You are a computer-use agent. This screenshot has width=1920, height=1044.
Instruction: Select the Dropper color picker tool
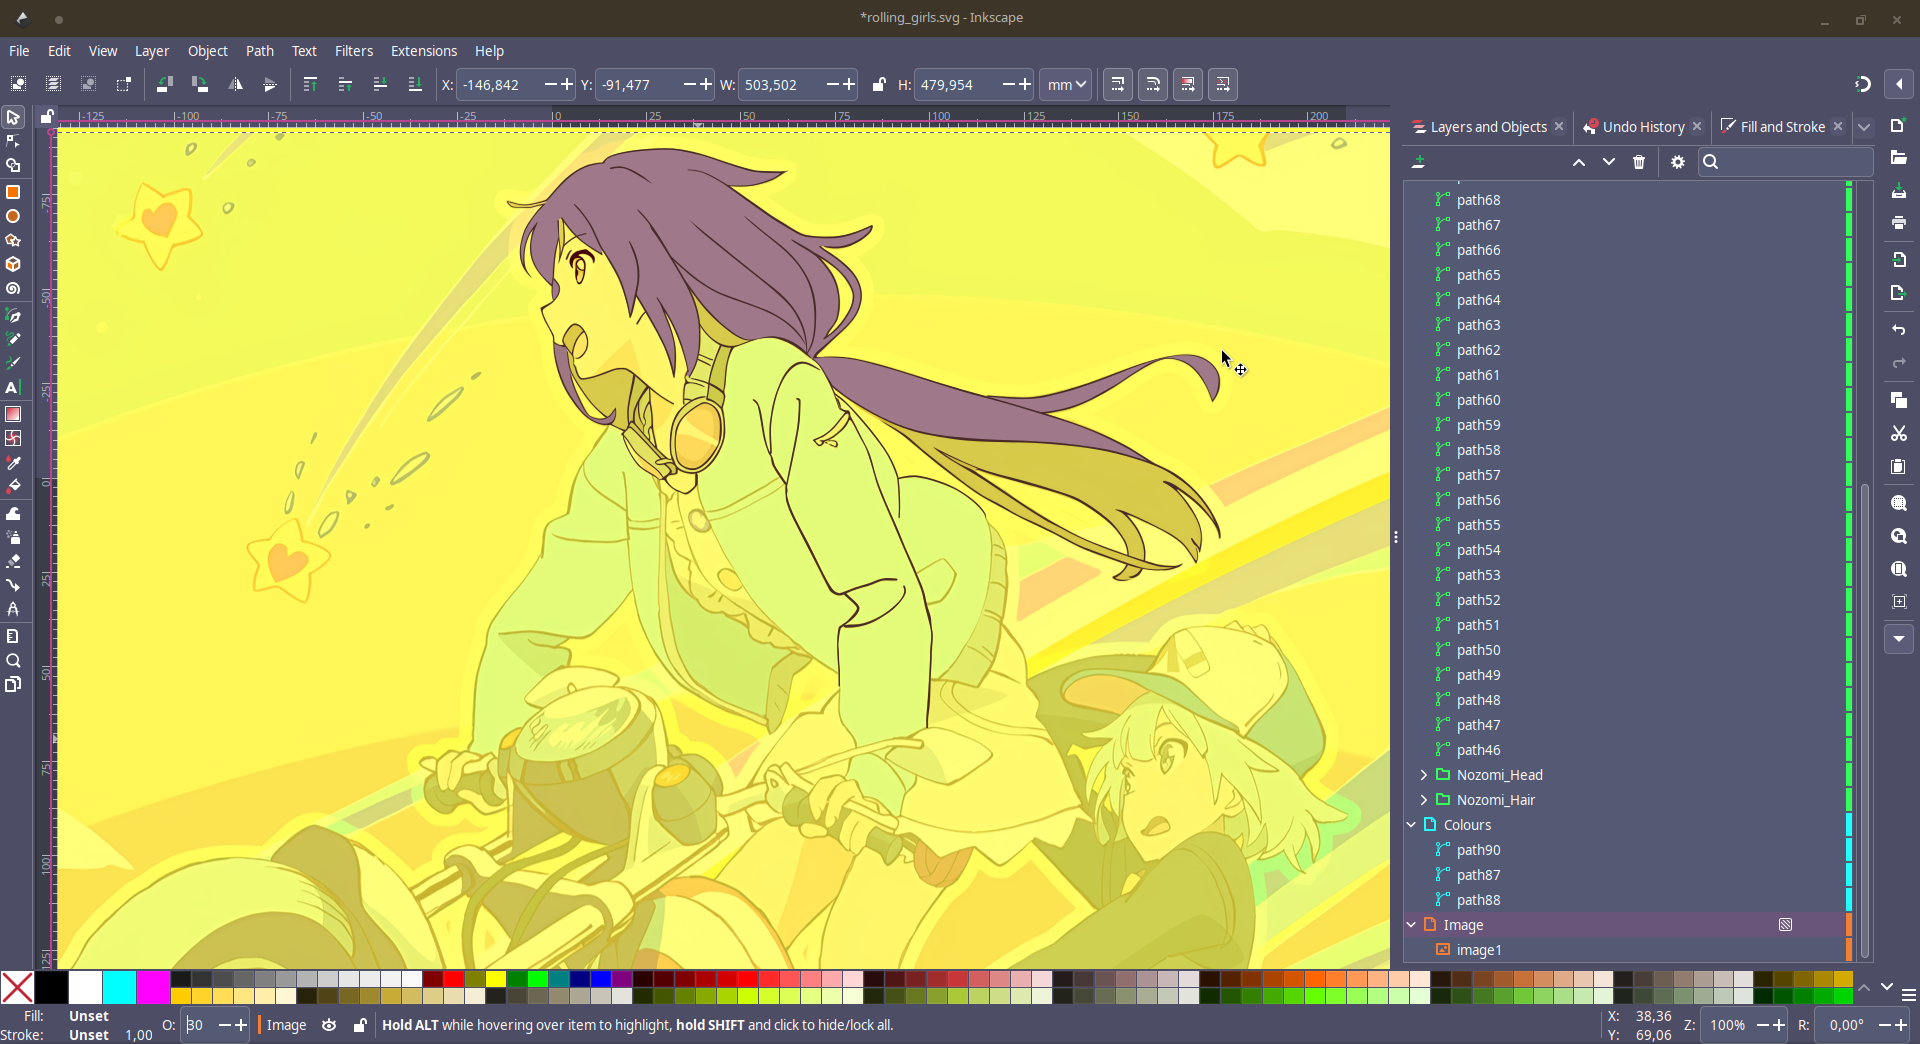13,462
